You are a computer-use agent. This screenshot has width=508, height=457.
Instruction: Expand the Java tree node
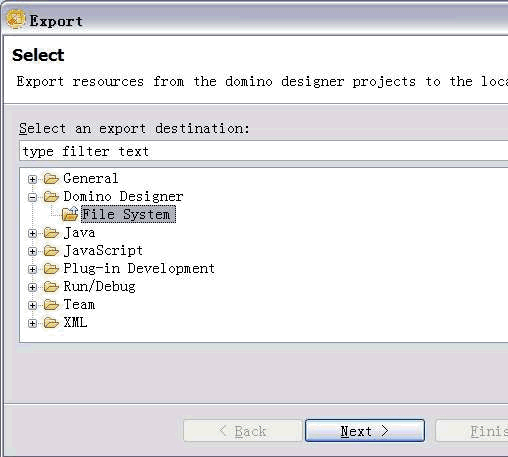tap(32, 233)
